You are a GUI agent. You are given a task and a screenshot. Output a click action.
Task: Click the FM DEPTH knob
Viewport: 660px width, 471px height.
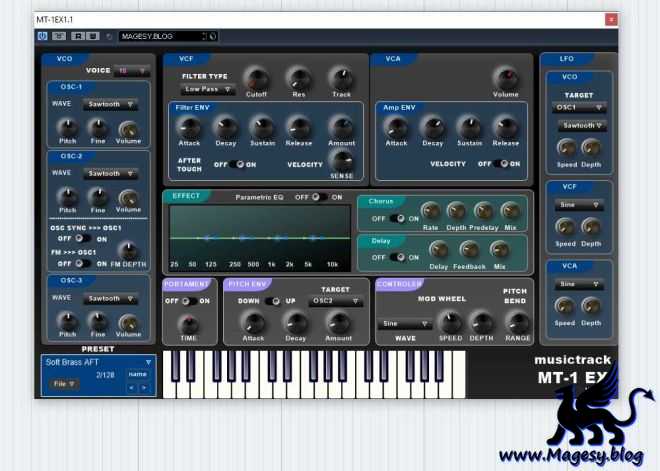click(x=128, y=250)
